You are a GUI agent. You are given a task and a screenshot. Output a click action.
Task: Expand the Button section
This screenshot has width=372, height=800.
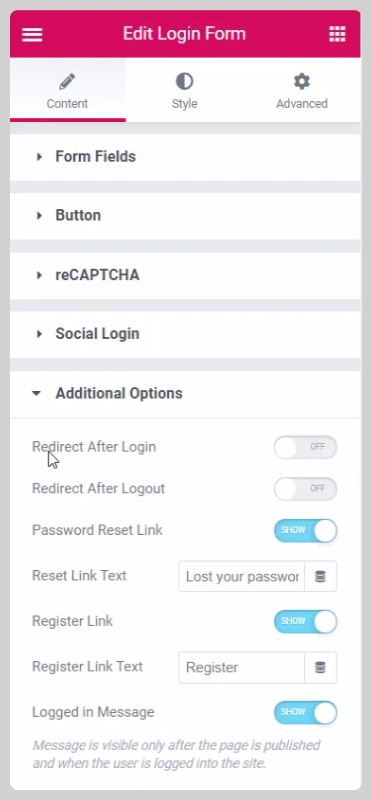coord(185,216)
